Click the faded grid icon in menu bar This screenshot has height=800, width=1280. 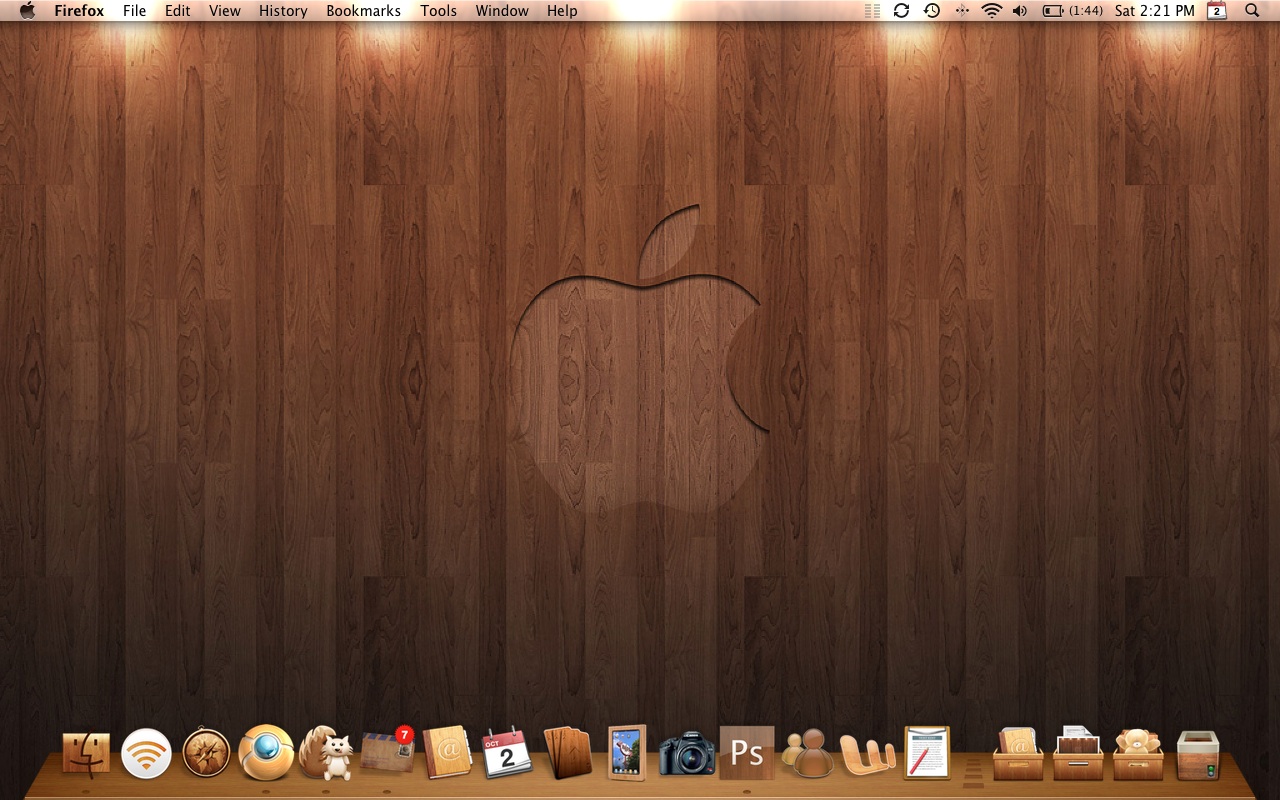pyautogui.click(x=872, y=11)
